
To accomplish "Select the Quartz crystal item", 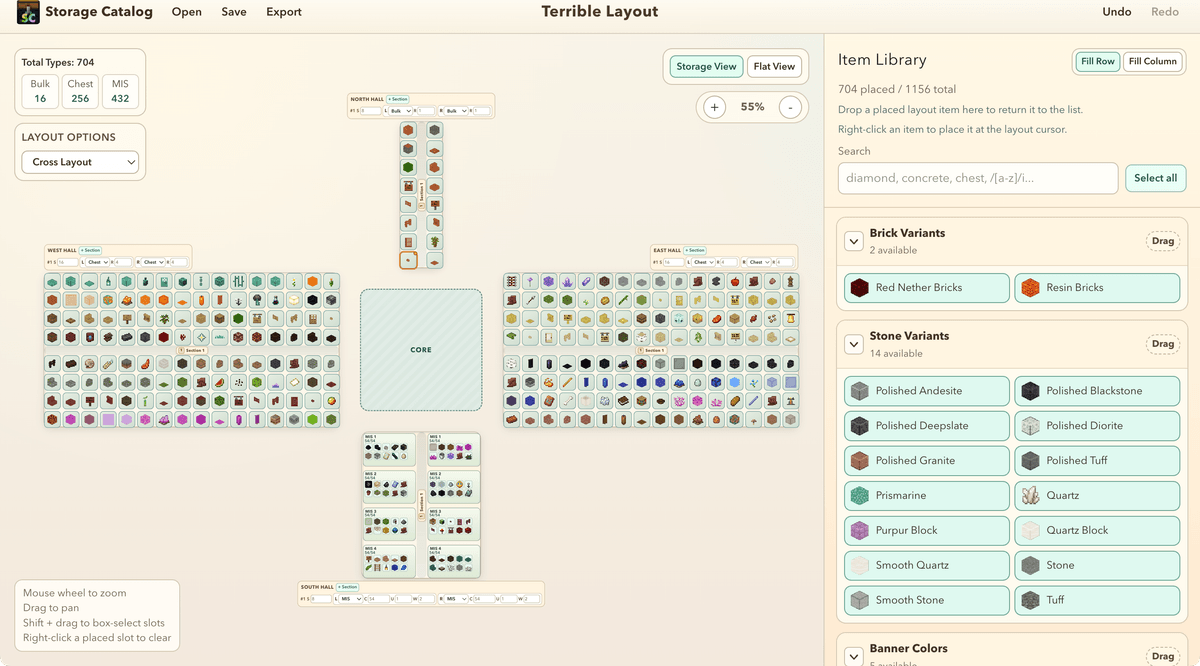I will (1097, 496).
